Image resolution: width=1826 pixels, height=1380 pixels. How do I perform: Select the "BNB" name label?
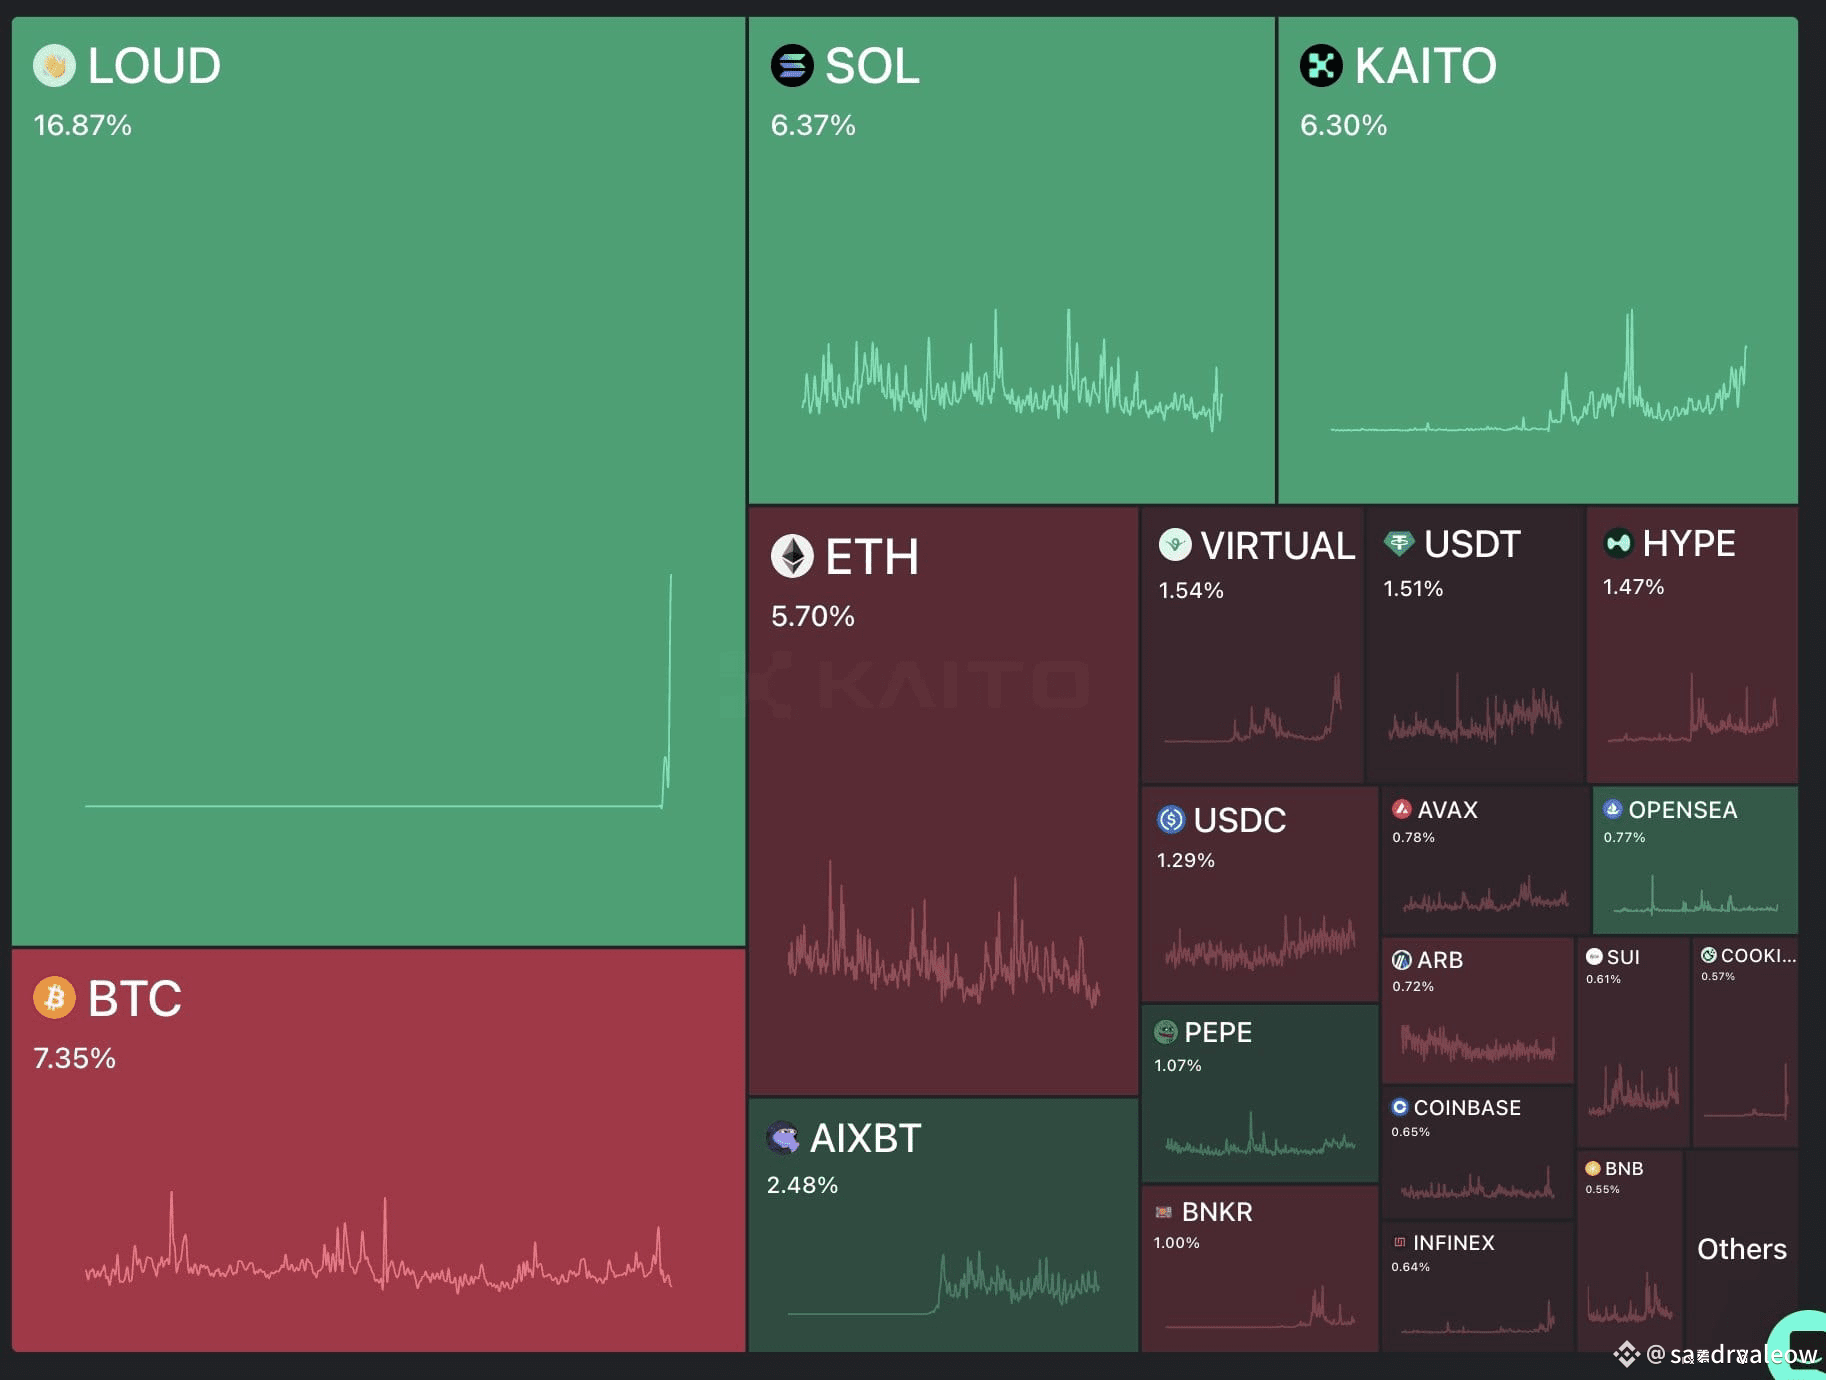1624,1168
